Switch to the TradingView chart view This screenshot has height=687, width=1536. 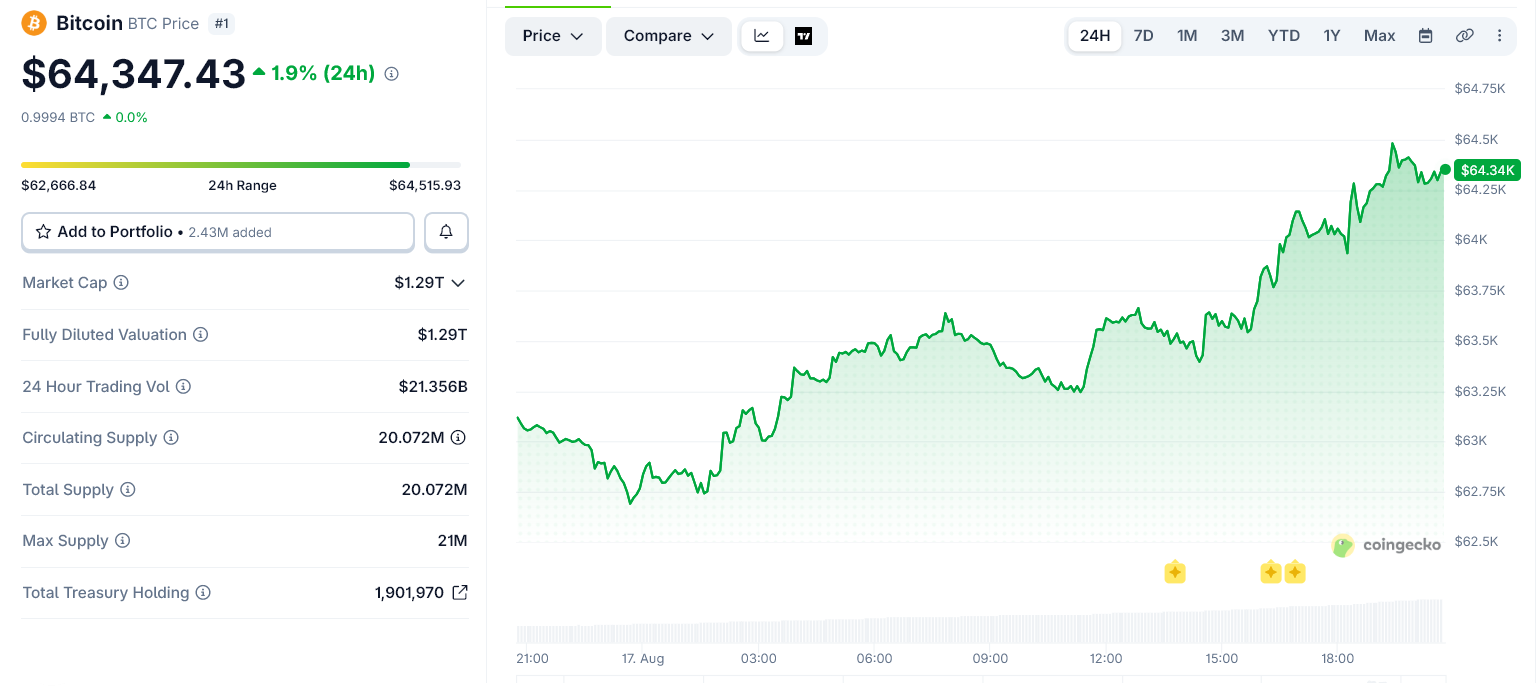[803, 36]
